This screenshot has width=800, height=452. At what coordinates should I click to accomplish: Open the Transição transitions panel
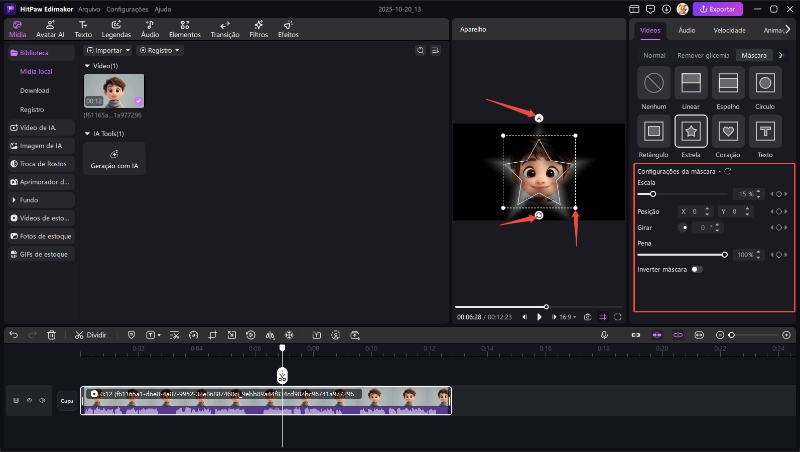pyautogui.click(x=224, y=28)
